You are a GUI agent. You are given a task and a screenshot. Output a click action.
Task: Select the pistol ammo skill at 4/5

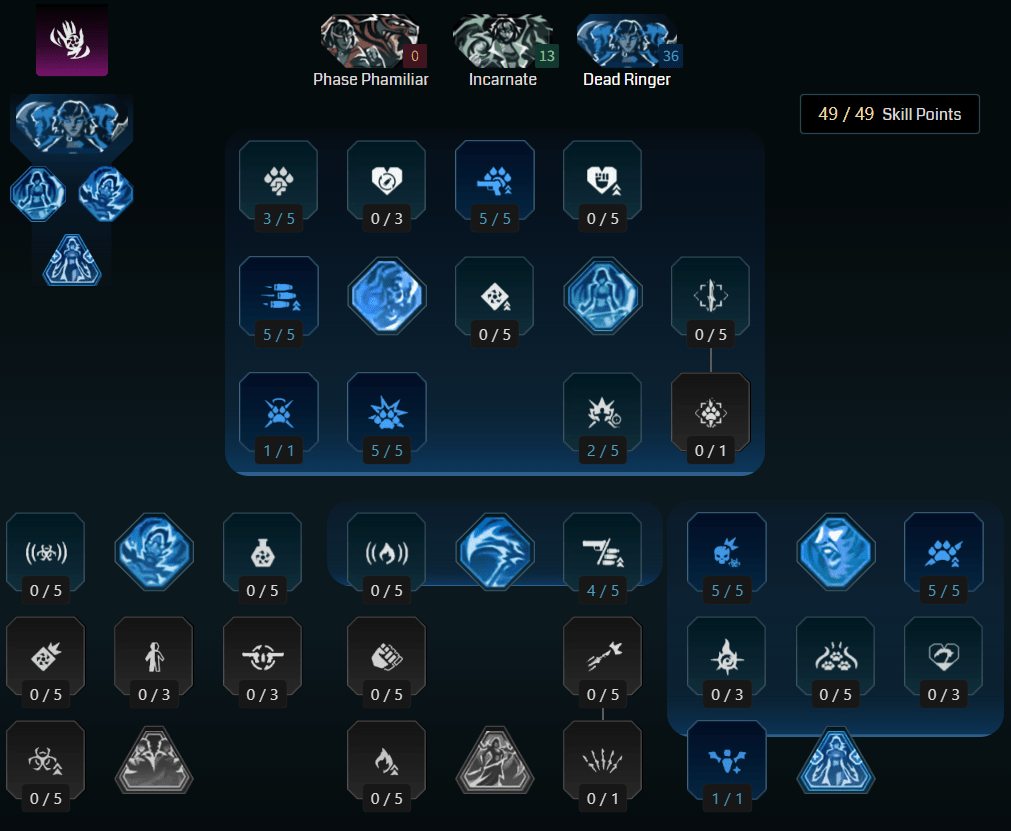(602, 558)
